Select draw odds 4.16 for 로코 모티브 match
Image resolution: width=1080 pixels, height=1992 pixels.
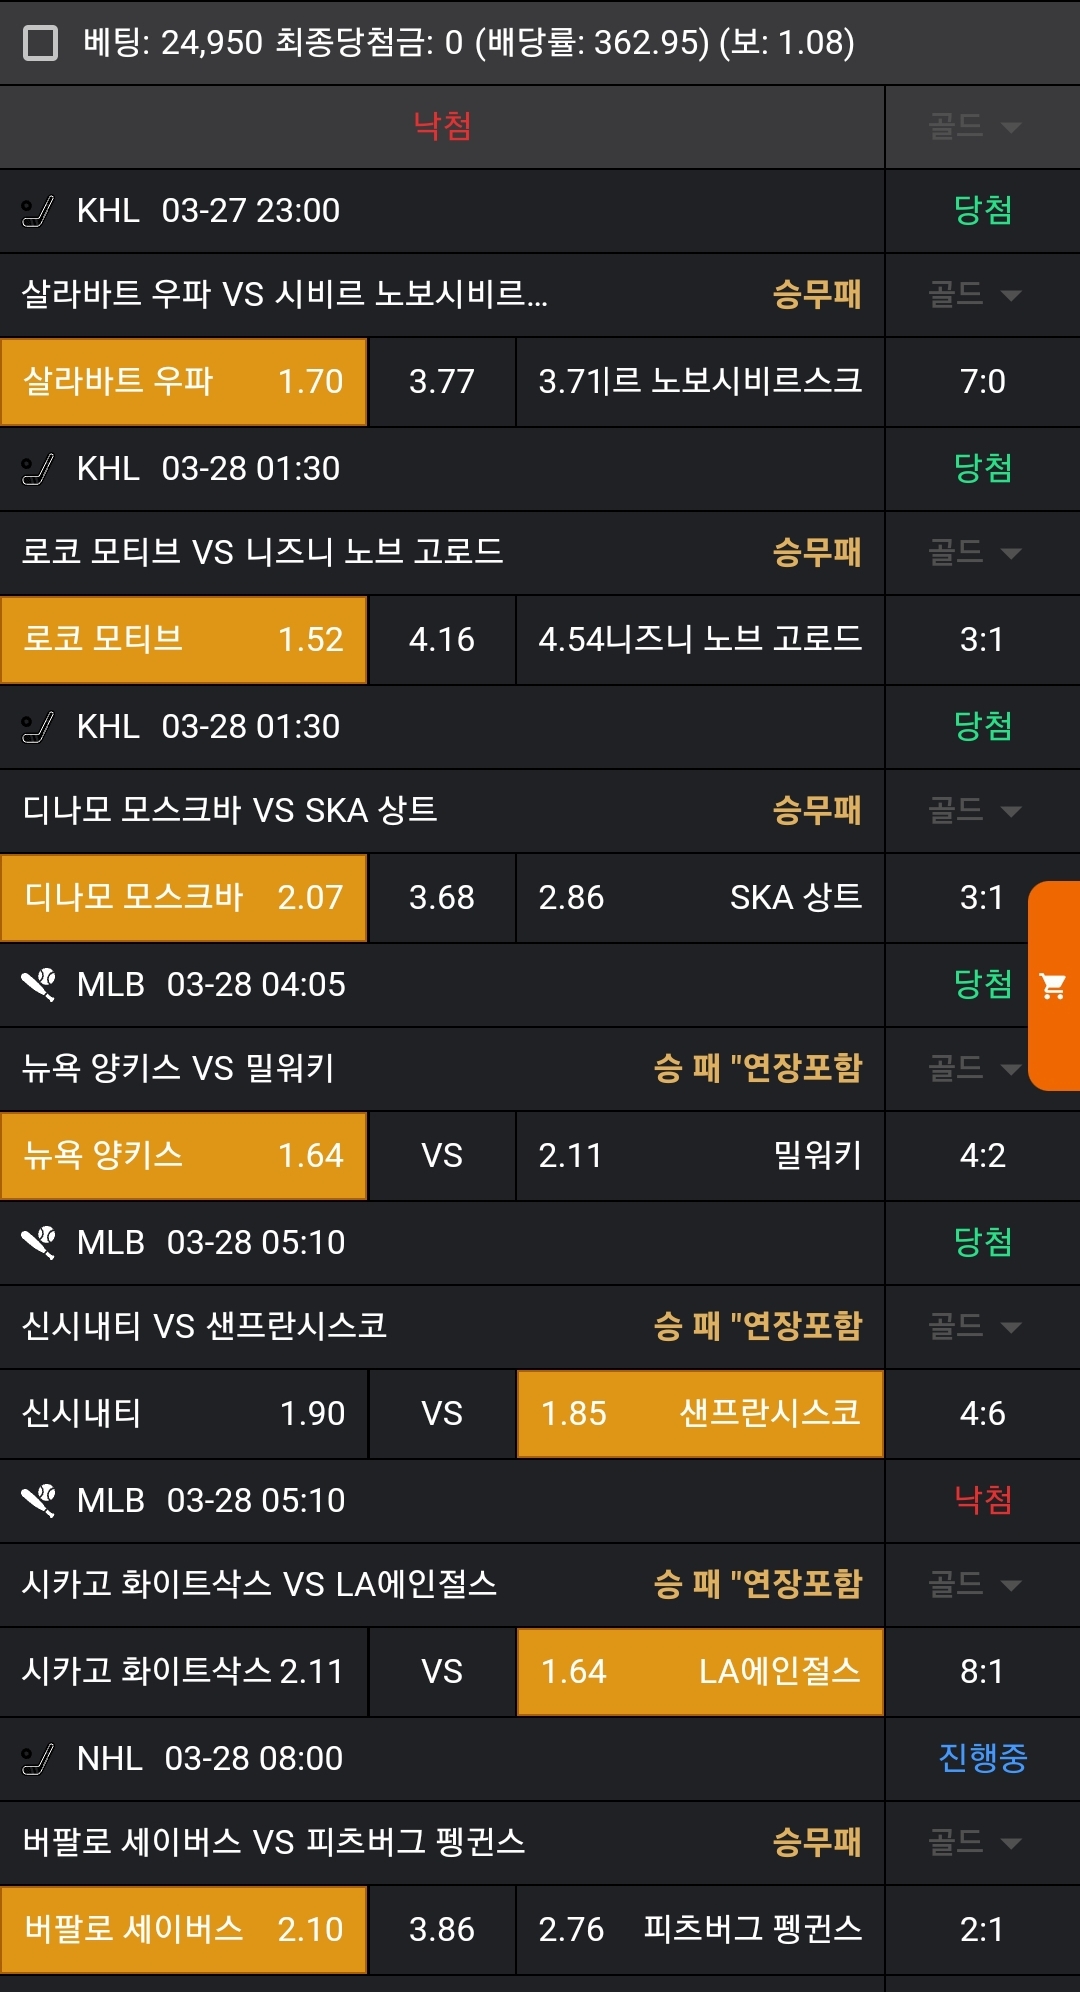click(442, 640)
